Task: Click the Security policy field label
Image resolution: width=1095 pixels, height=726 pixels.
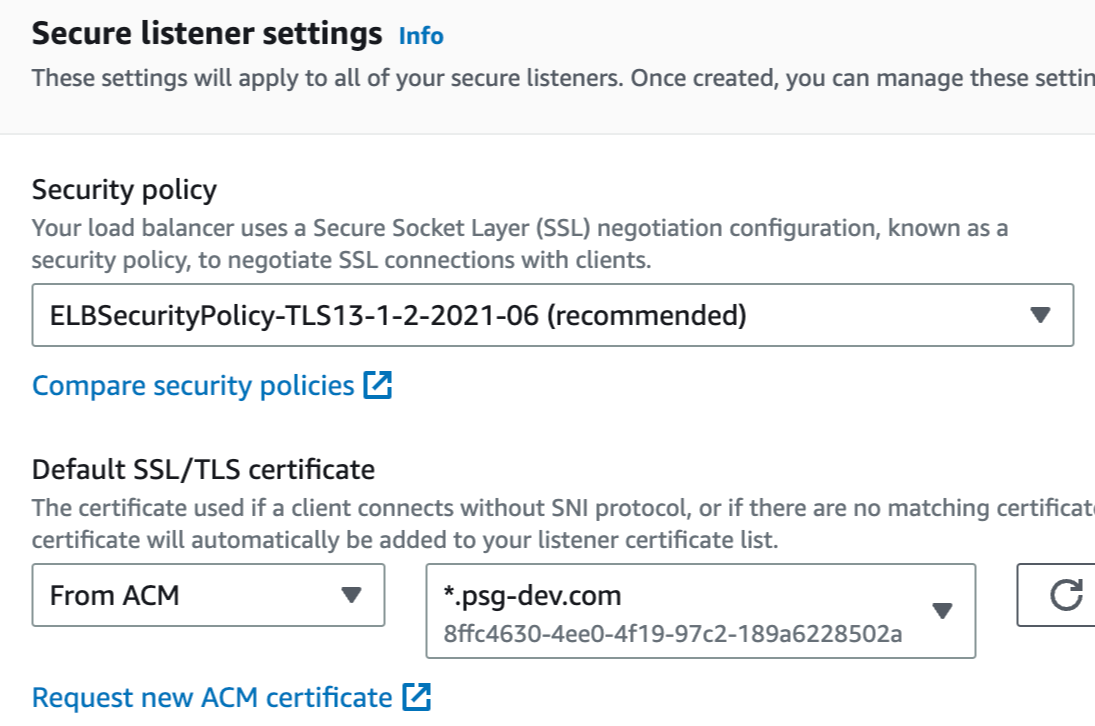Action: click(x=124, y=189)
